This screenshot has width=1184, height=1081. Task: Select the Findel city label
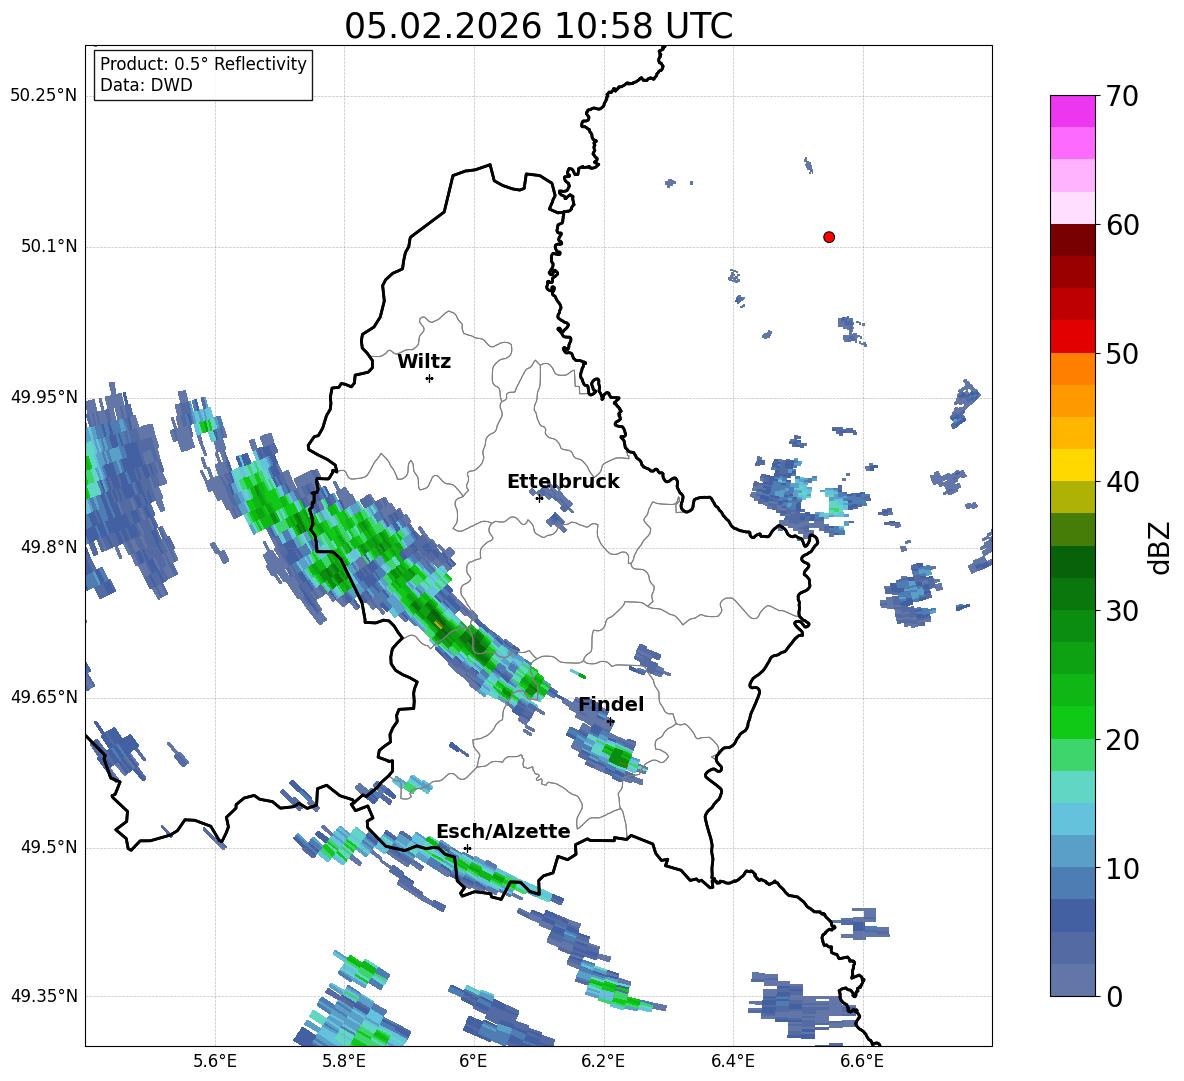click(611, 704)
